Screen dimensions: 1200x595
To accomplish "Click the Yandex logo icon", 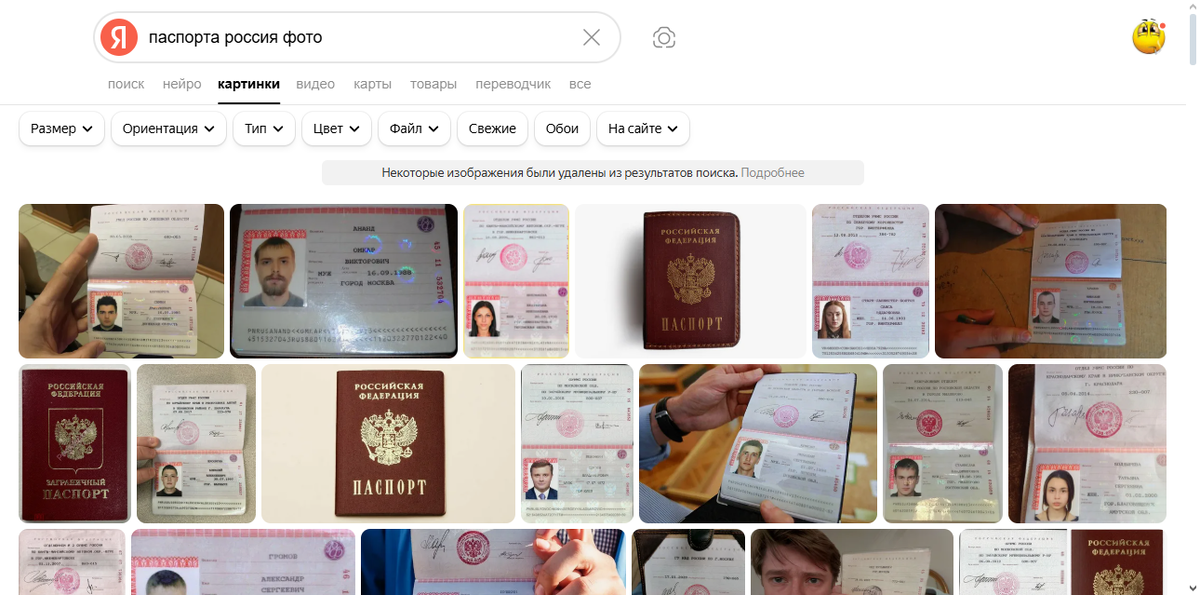I will click(x=119, y=38).
